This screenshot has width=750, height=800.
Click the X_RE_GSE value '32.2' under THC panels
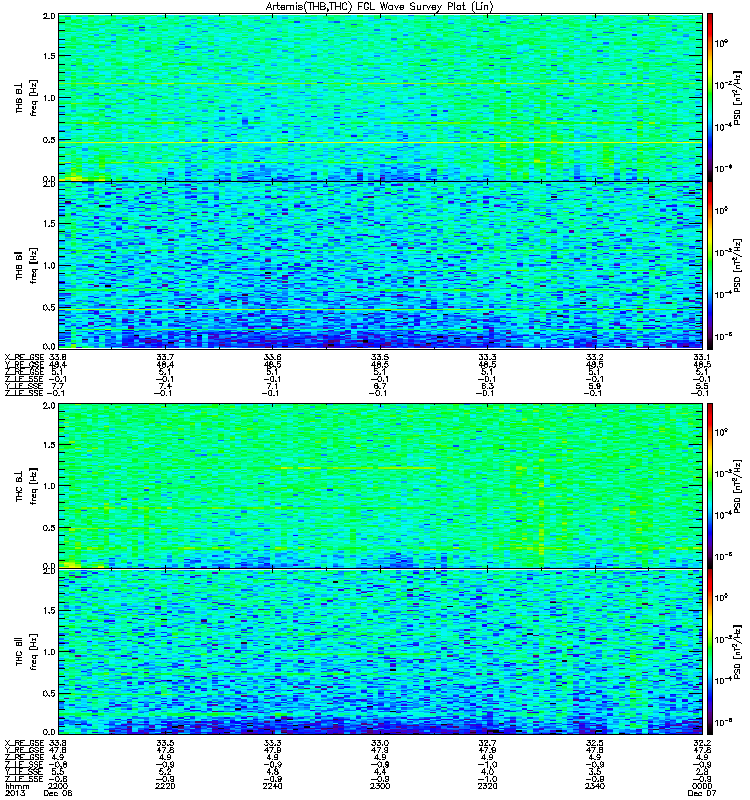[x=702, y=743]
